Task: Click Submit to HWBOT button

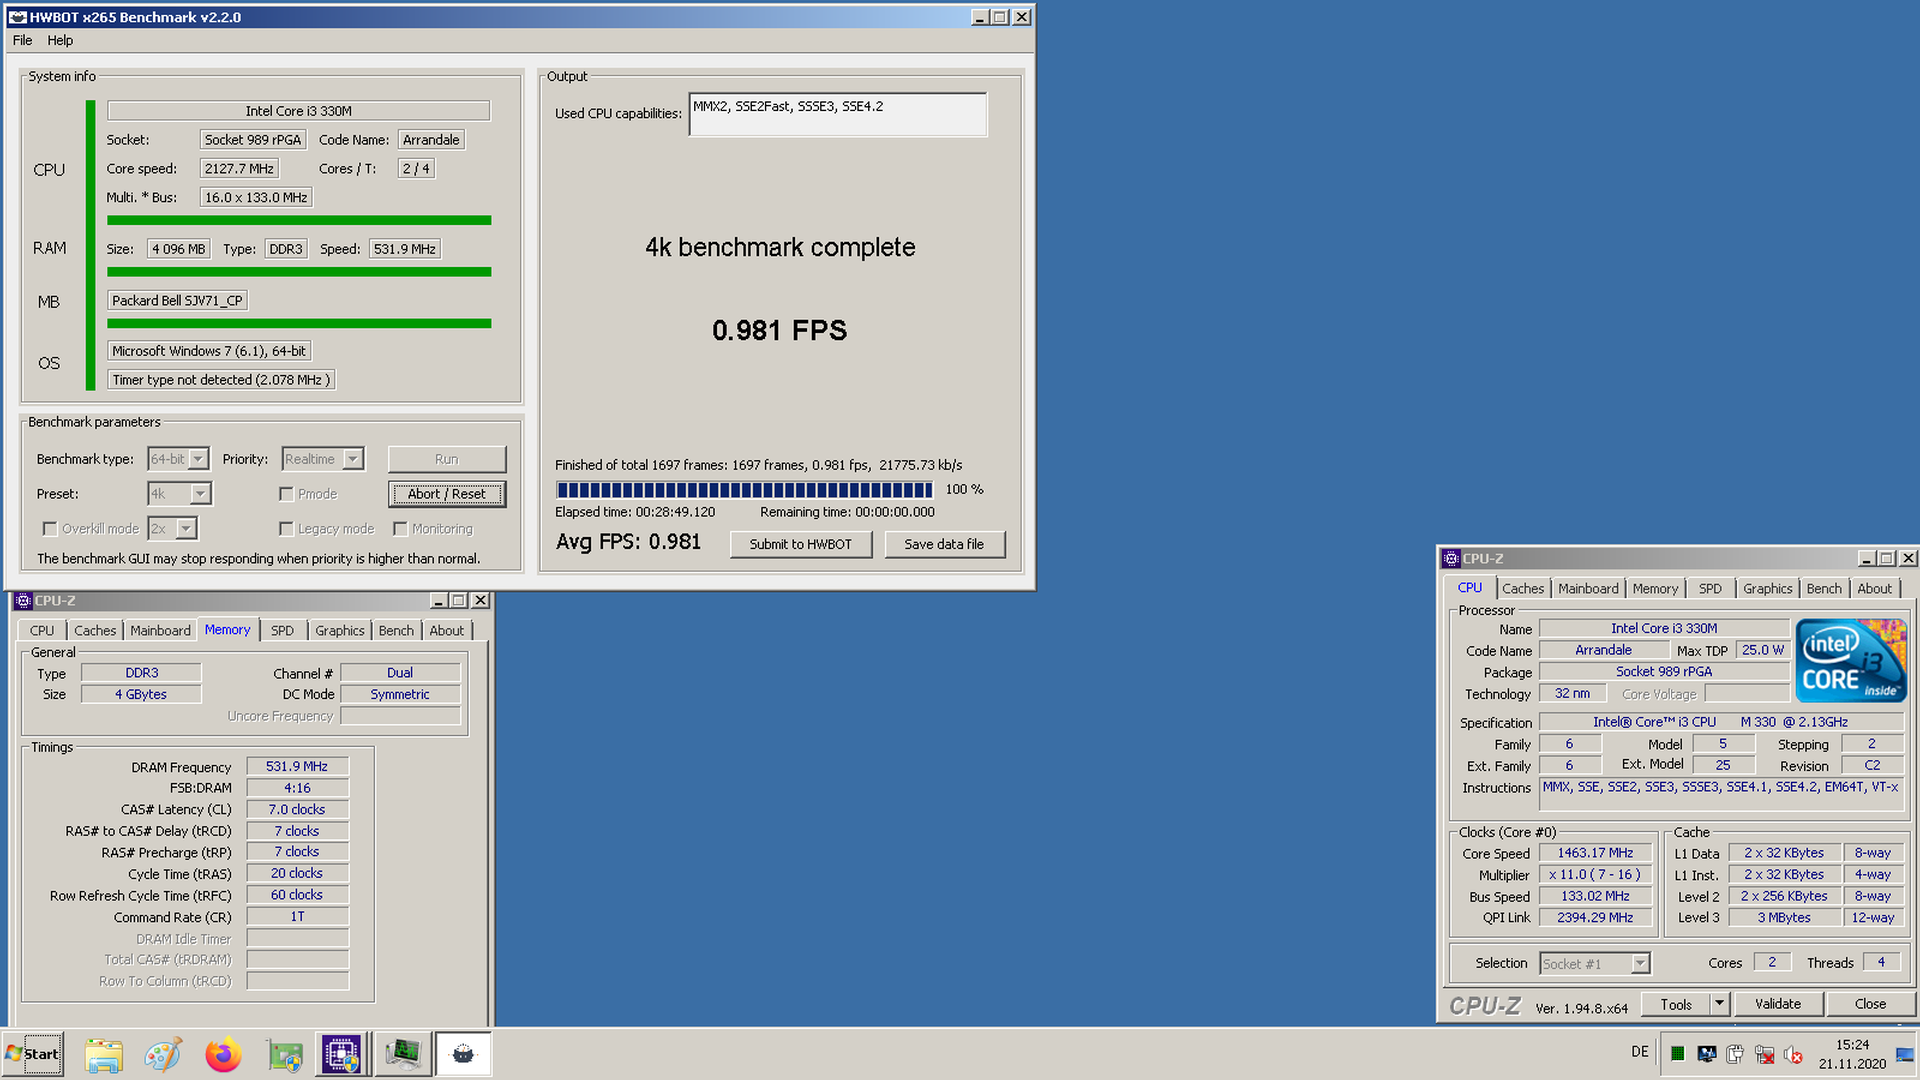Action: [801, 544]
